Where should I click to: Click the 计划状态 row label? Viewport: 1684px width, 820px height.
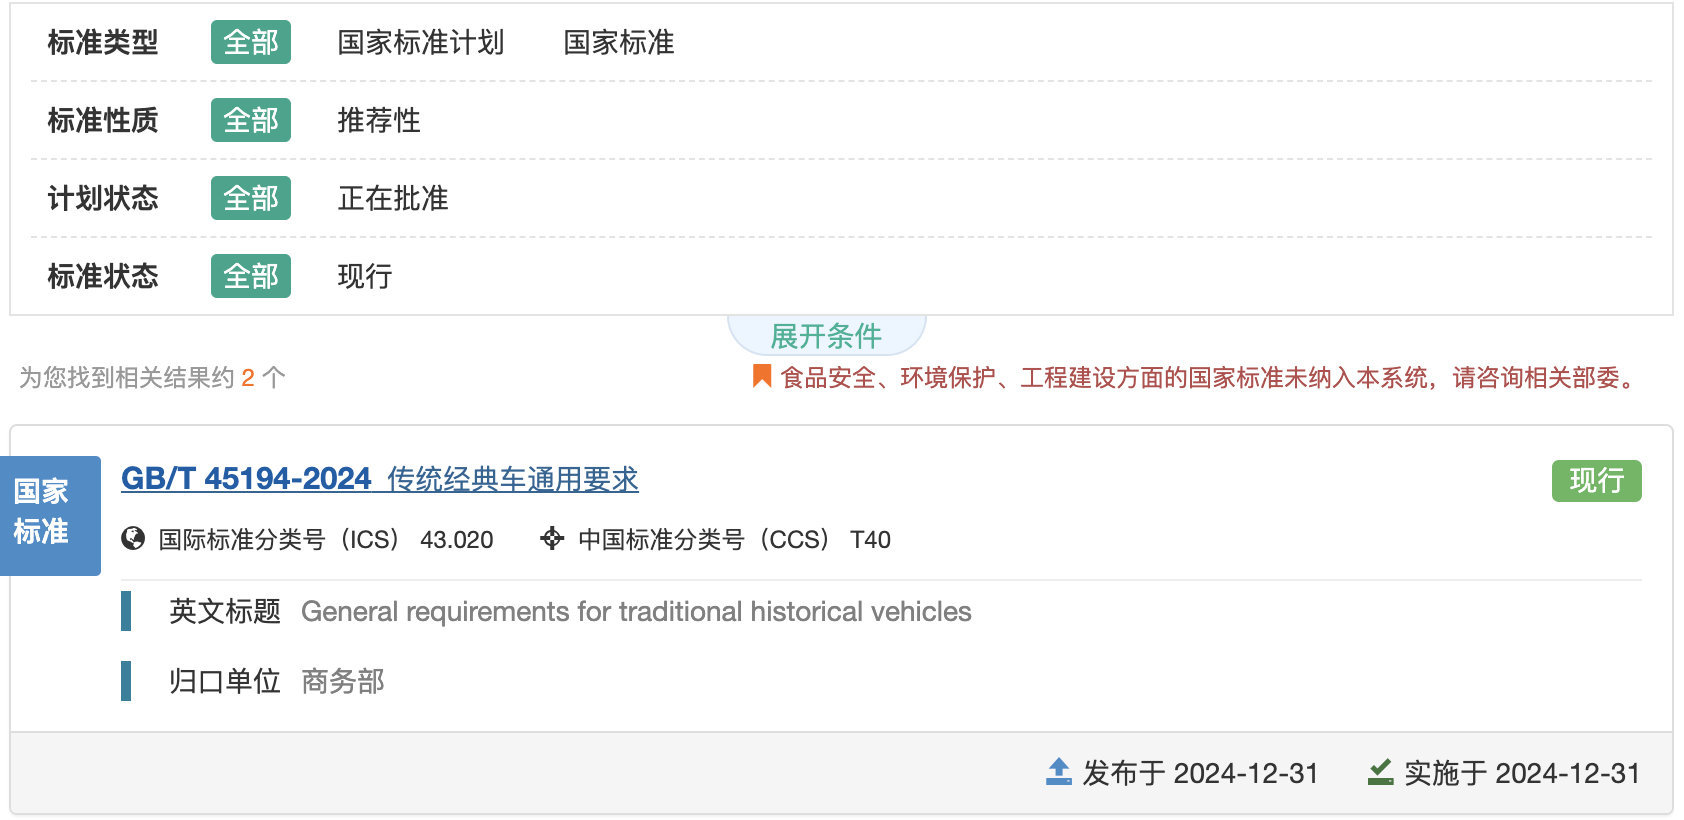pyautogui.click(x=103, y=198)
